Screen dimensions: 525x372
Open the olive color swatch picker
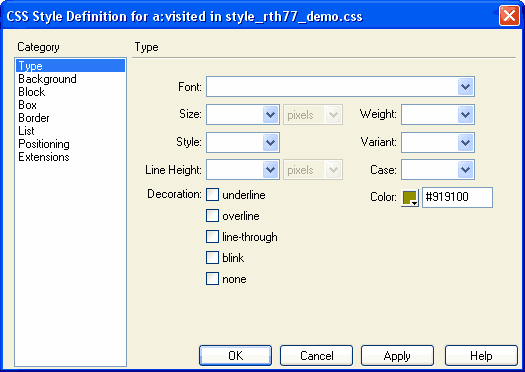[410, 198]
